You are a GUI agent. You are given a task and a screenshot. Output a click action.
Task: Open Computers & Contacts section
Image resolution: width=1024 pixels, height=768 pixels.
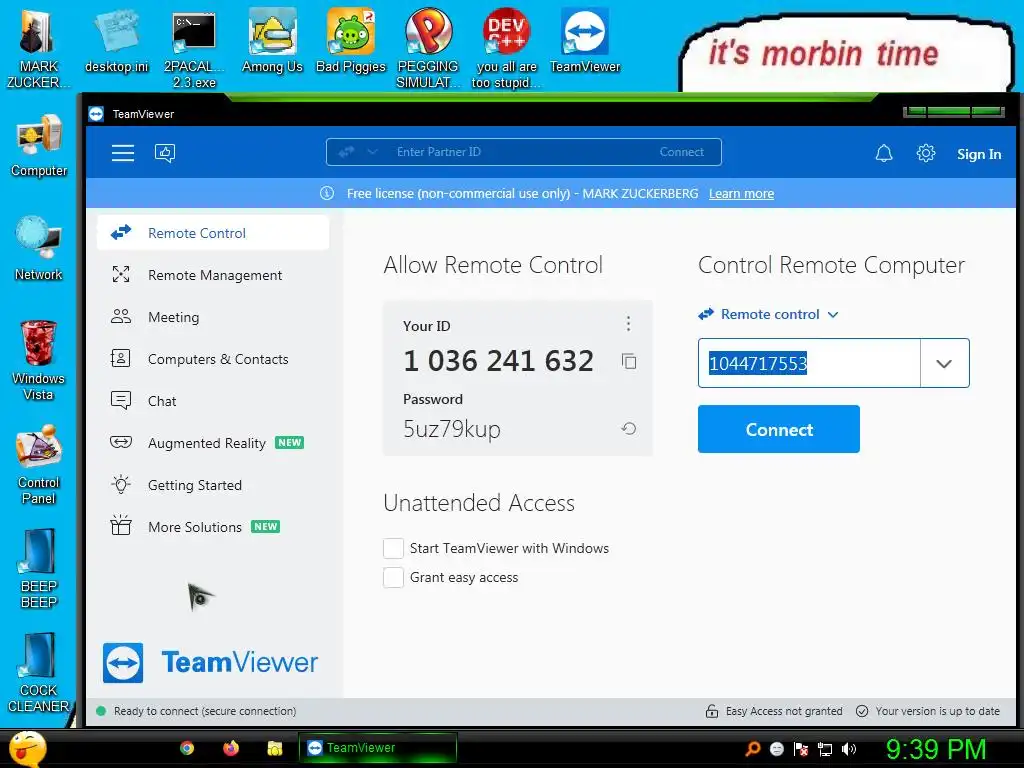point(213,359)
